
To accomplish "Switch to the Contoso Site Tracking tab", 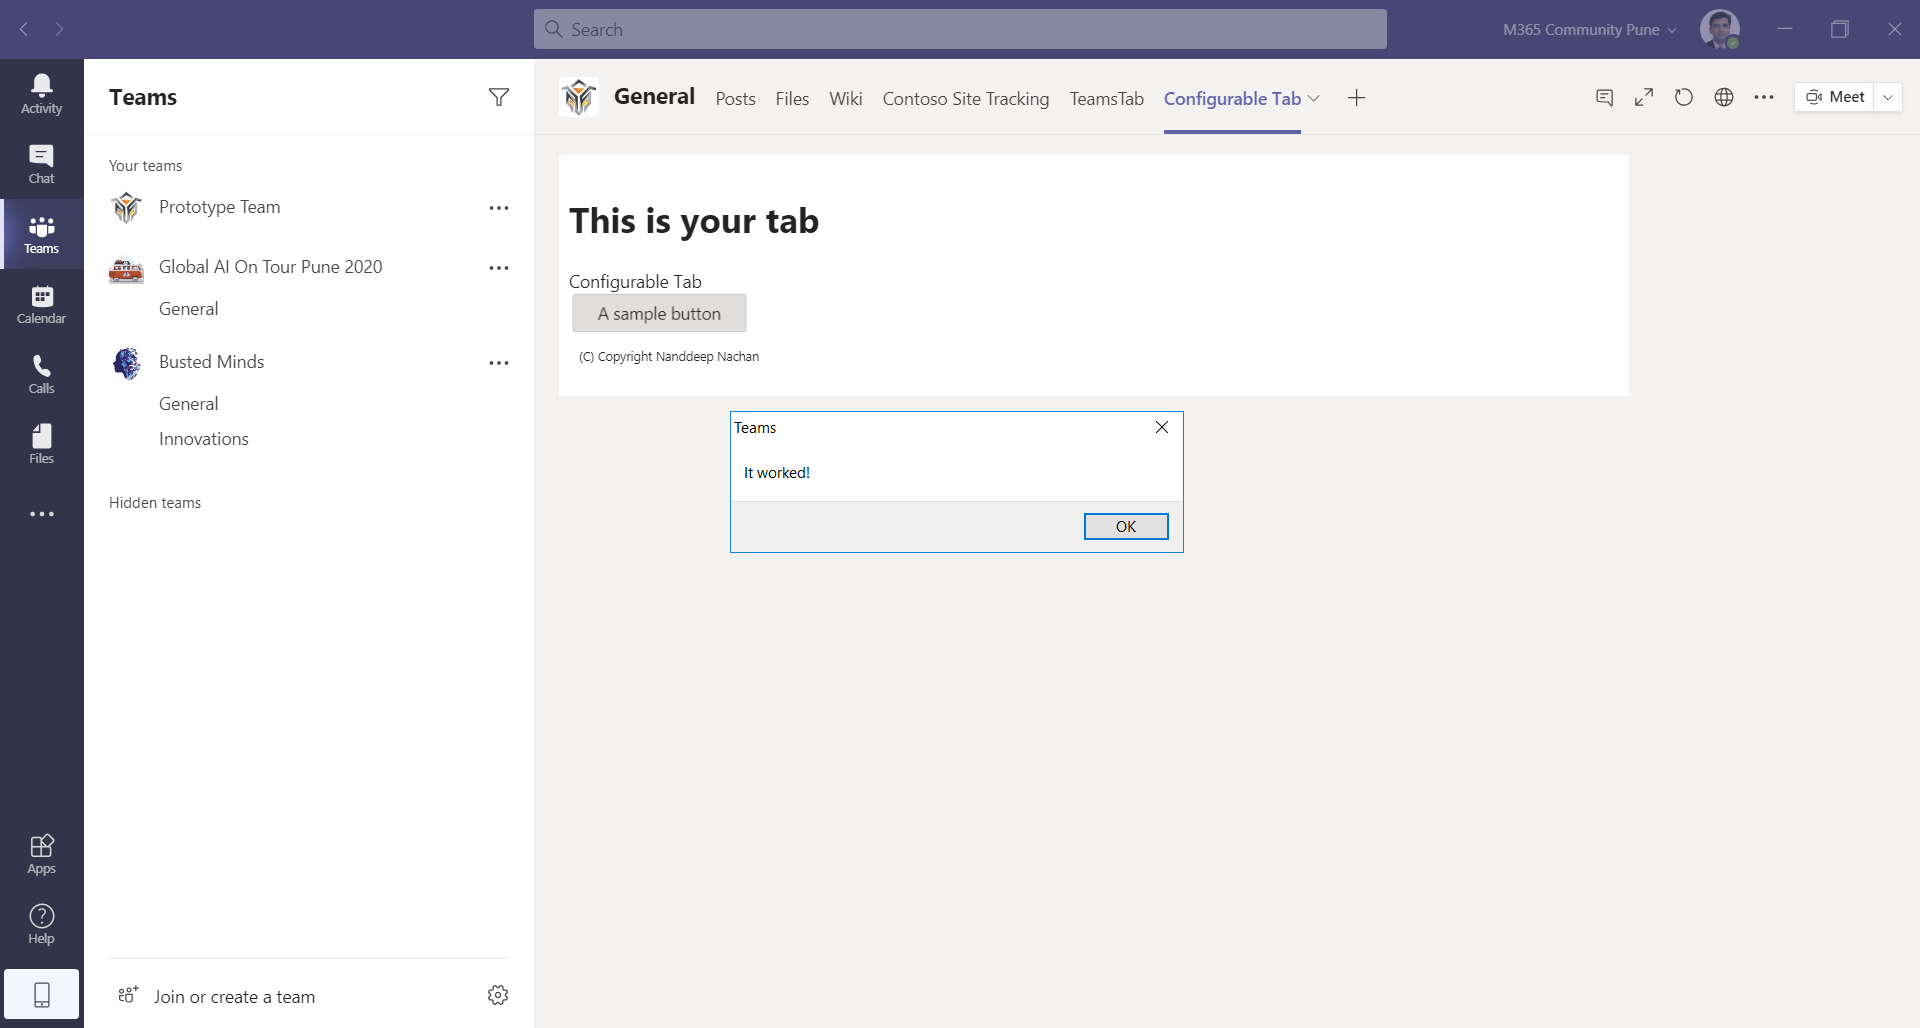I will (965, 98).
